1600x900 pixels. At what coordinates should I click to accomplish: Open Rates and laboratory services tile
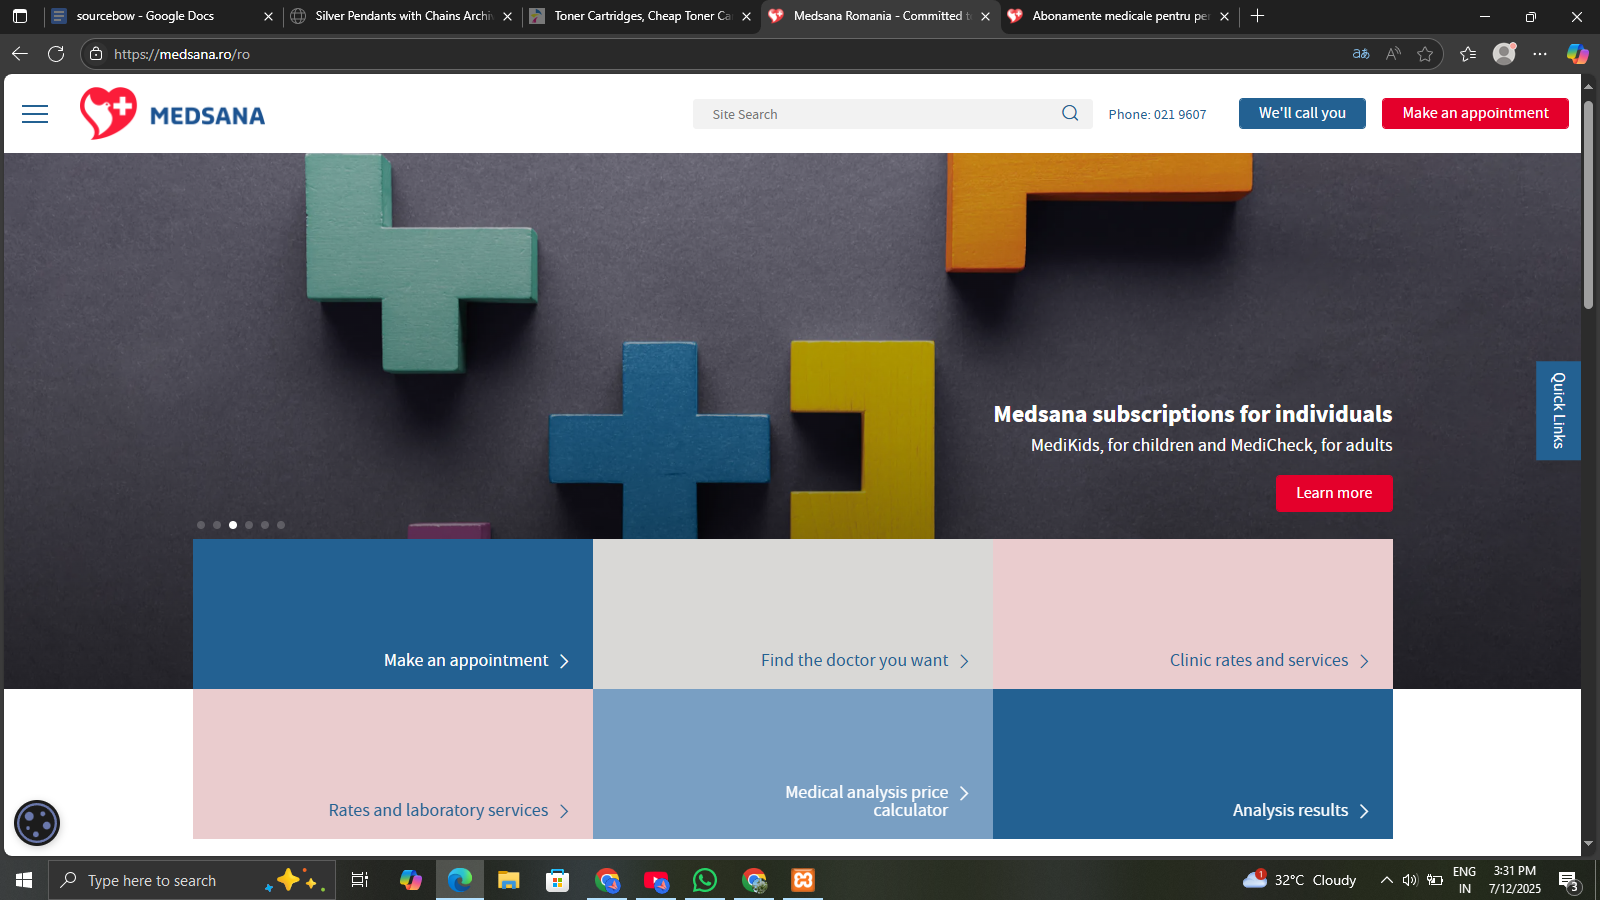coord(393,764)
